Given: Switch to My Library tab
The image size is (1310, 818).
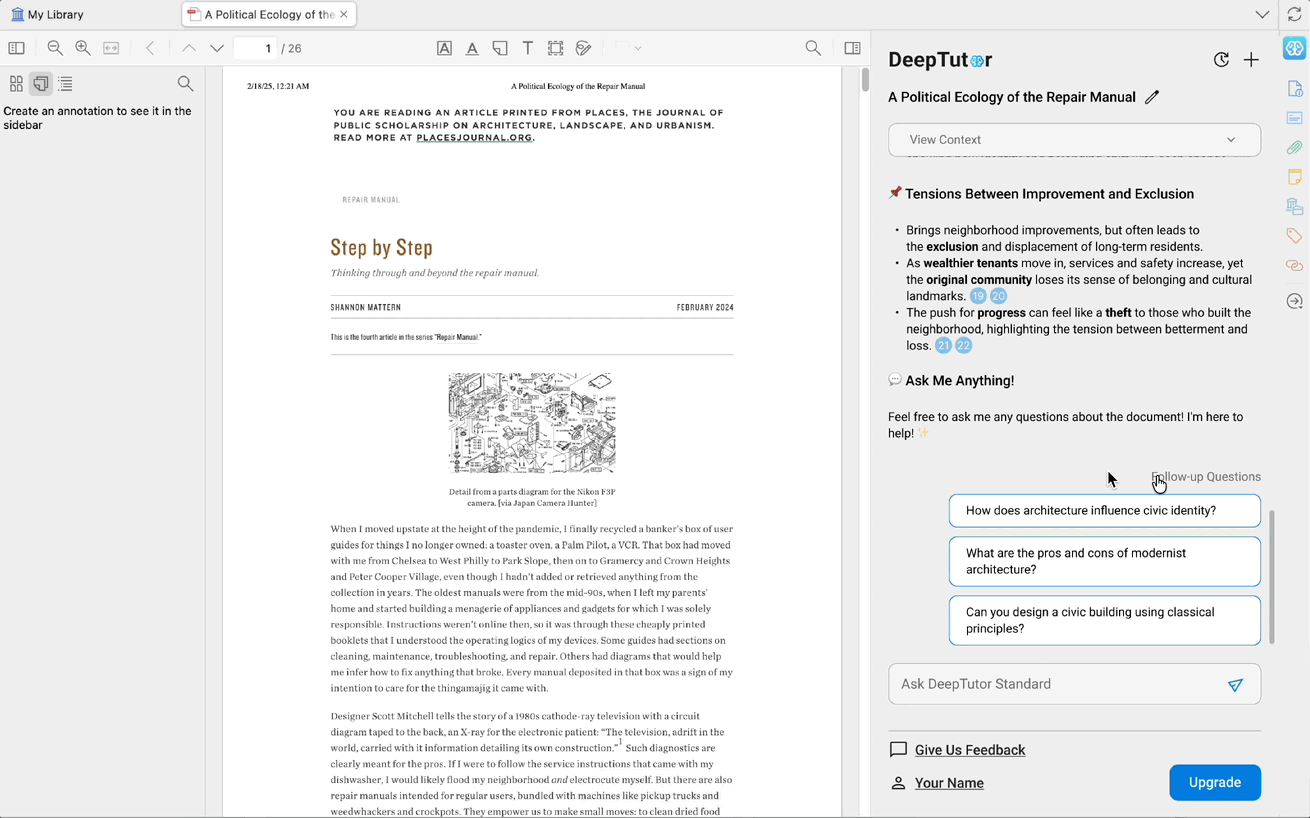Looking at the screenshot, I should pyautogui.click(x=47, y=15).
